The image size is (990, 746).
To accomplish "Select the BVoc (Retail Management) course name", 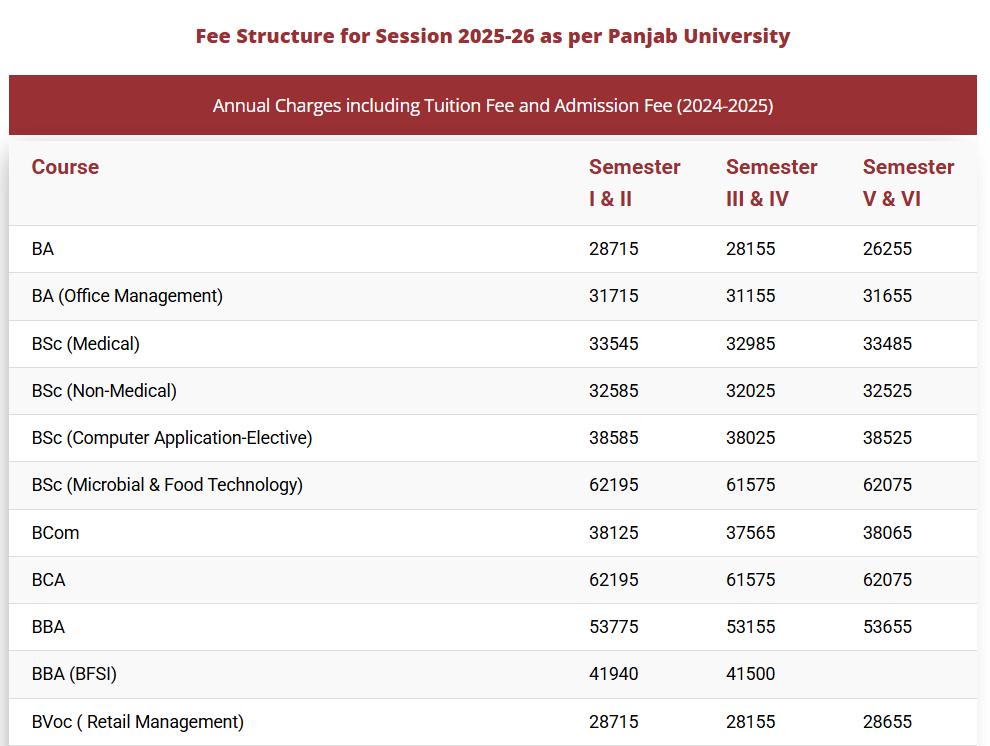I will pos(138,722).
